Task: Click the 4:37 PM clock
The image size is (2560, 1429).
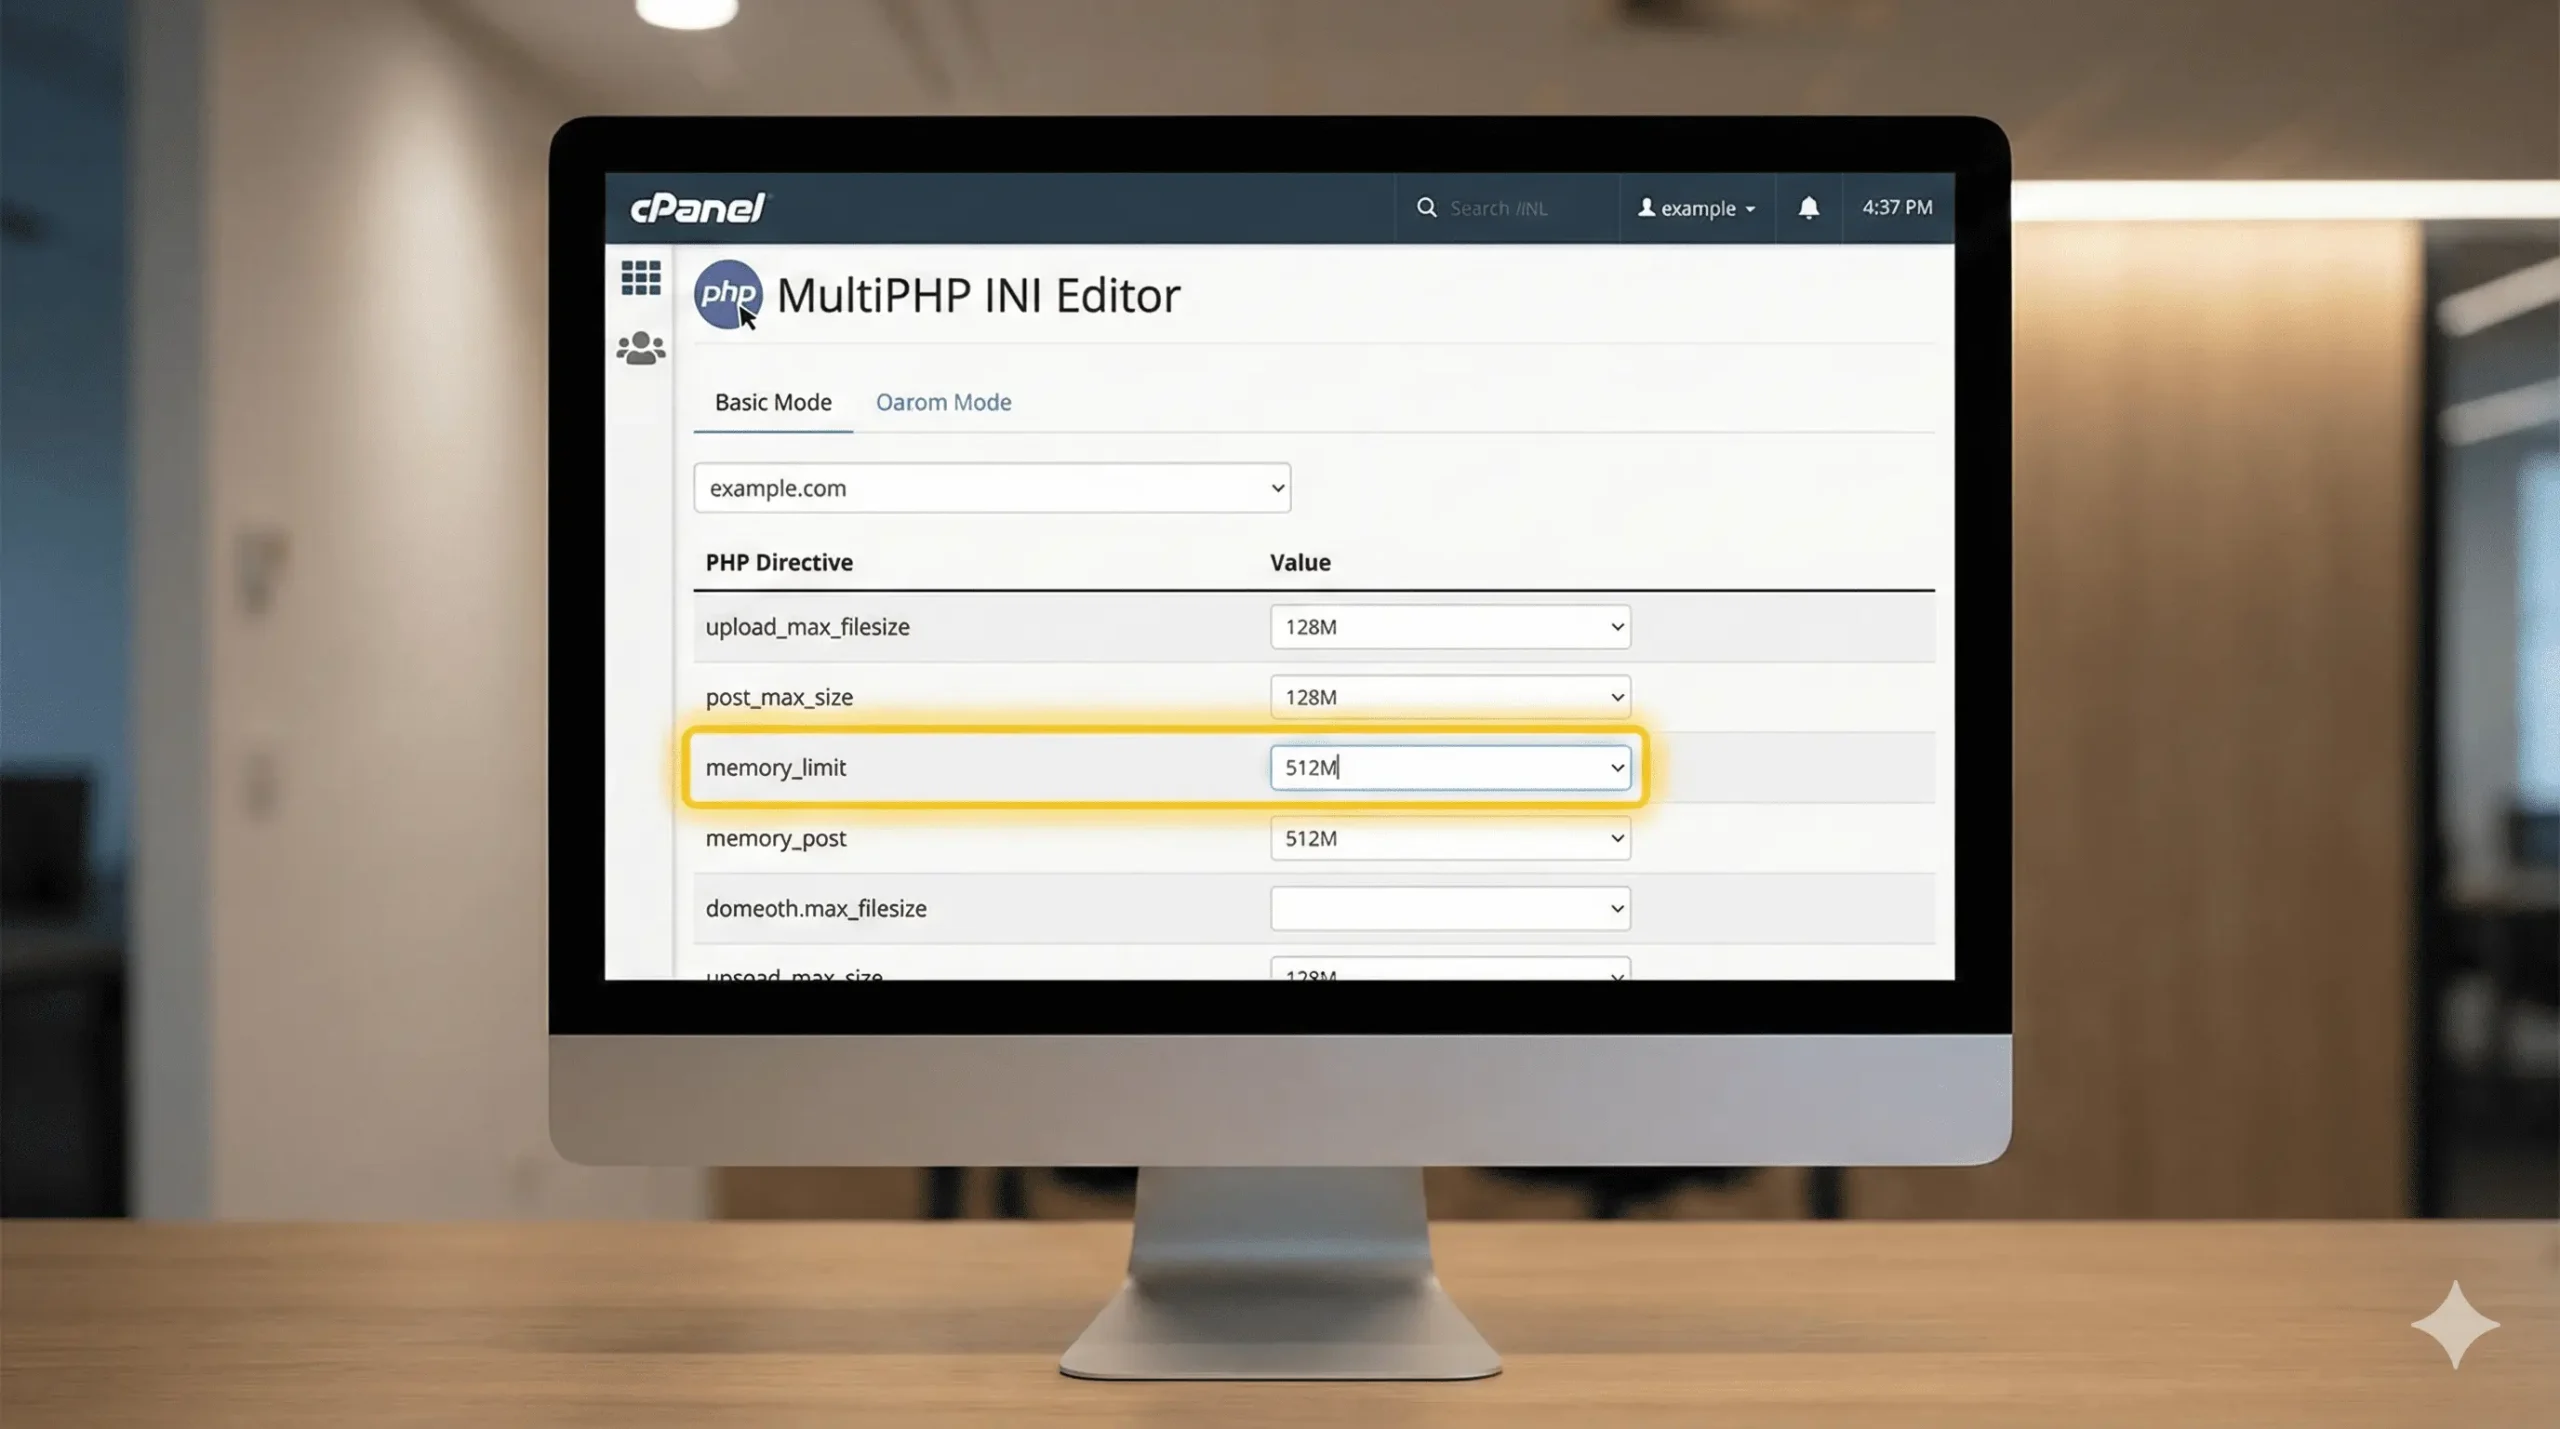Action: (1897, 207)
